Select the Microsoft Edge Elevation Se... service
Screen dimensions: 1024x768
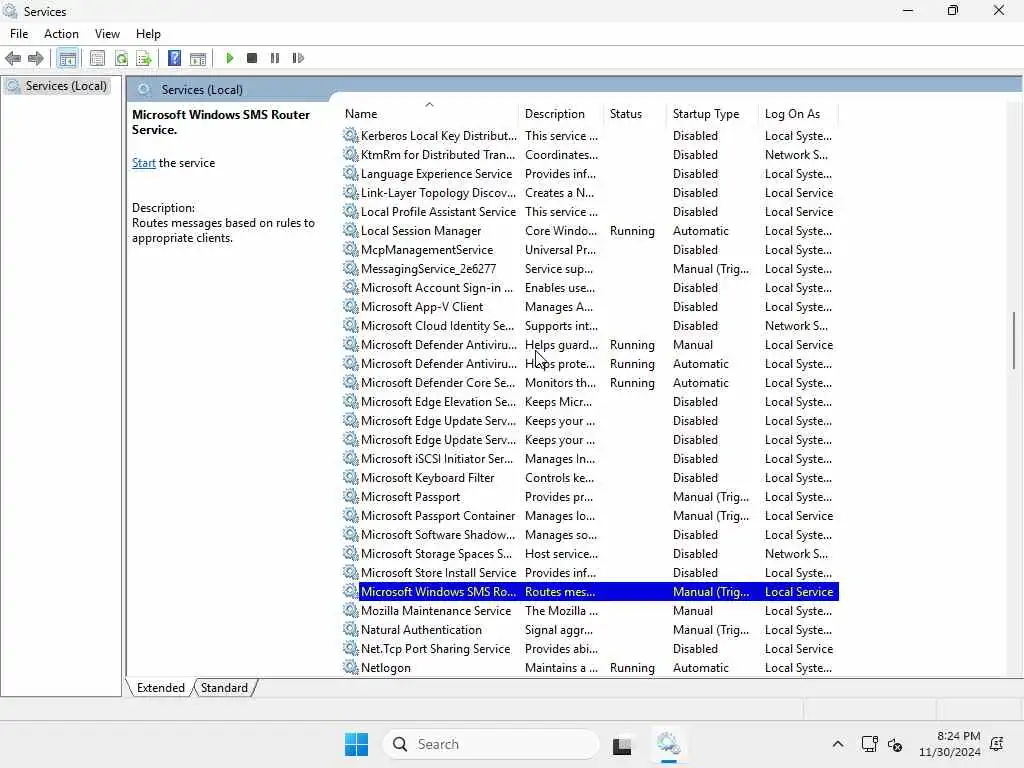(590, 402)
